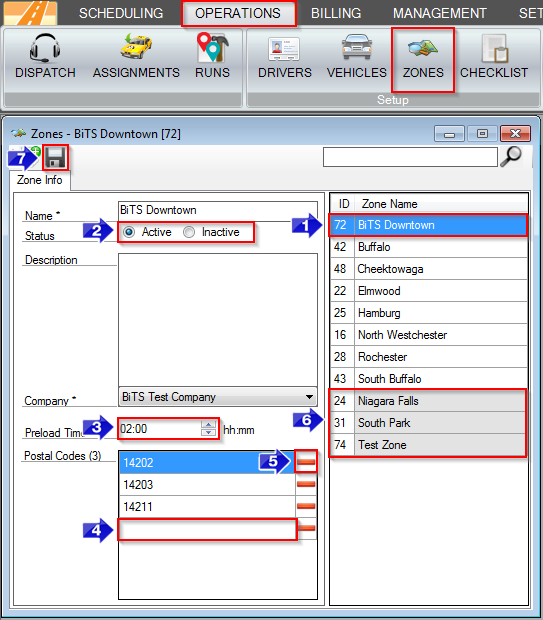Select the Active status radio button
The width and height of the screenshot is (543, 620).
[x=129, y=232]
